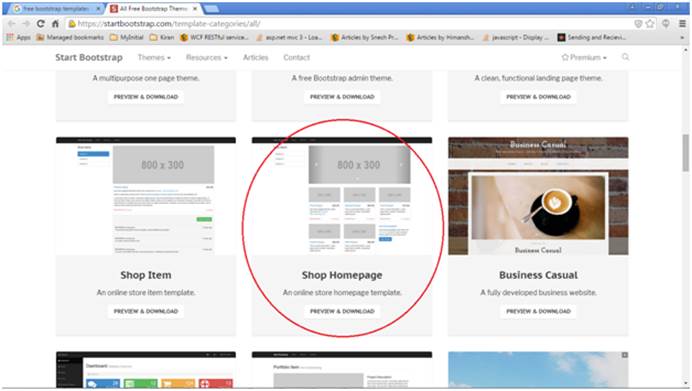
Task: Open the asp.net mvc 3 bookmark
Action: click(x=289, y=38)
